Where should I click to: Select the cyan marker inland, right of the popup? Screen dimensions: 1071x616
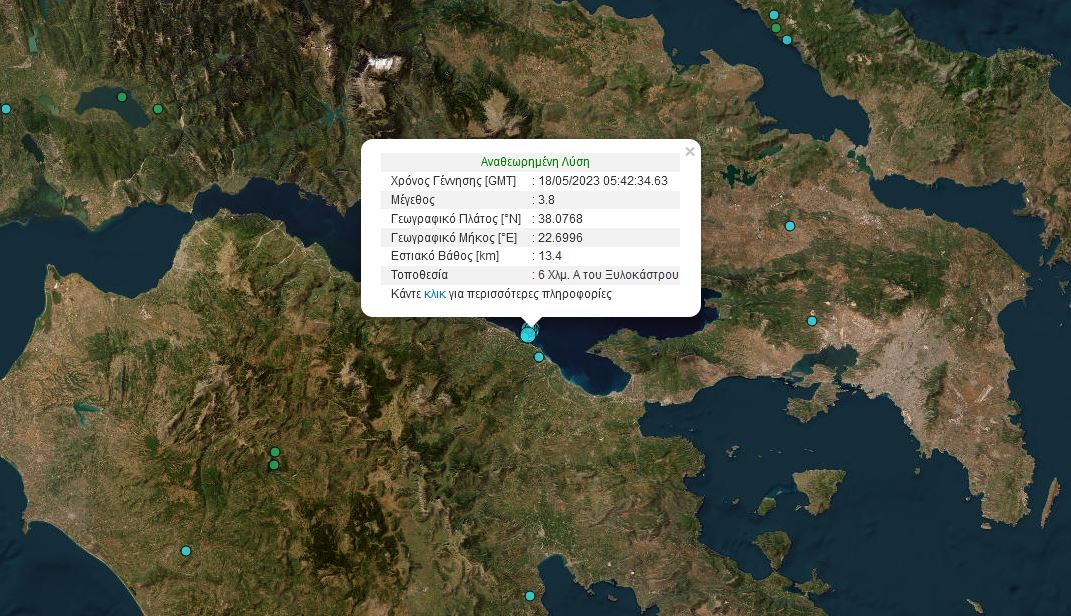pyautogui.click(x=790, y=226)
